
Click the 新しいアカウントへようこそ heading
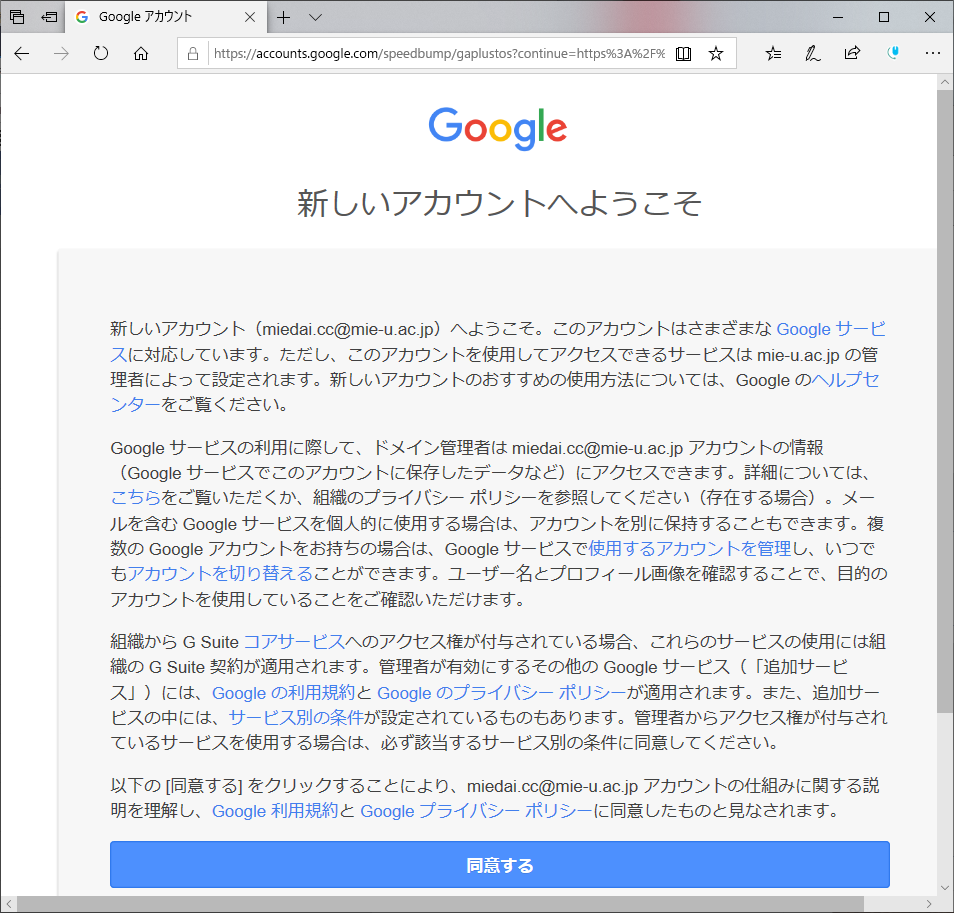tap(500, 203)
